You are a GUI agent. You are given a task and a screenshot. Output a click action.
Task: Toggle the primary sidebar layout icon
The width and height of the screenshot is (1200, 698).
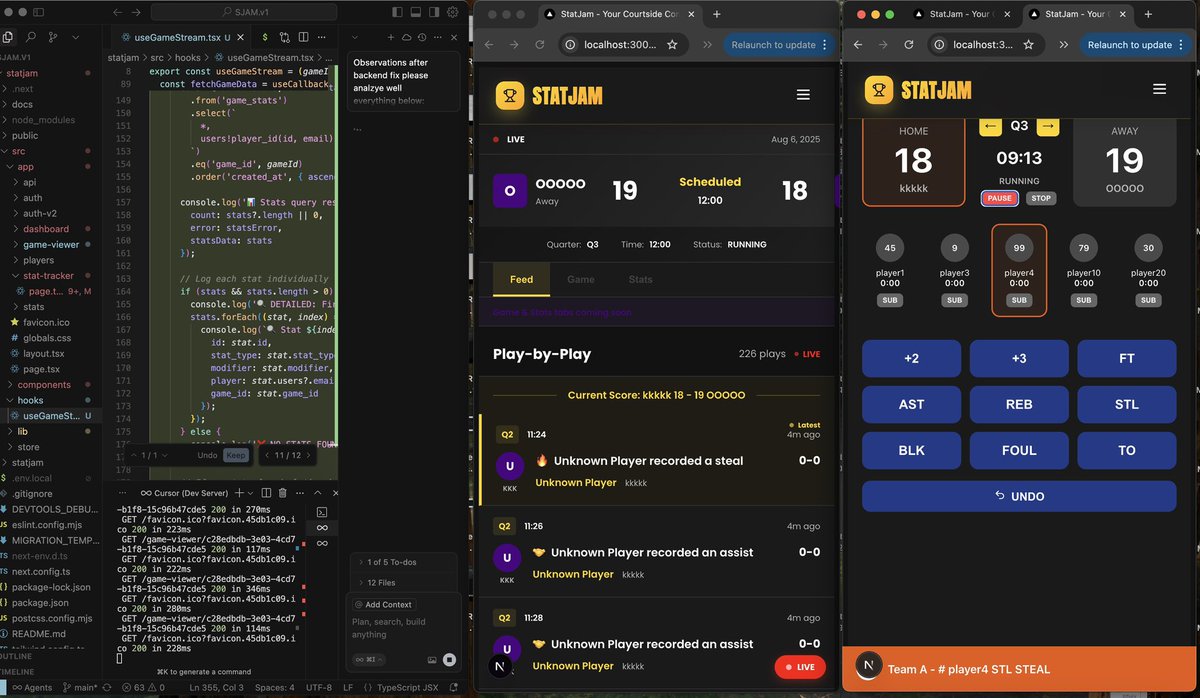397,12
